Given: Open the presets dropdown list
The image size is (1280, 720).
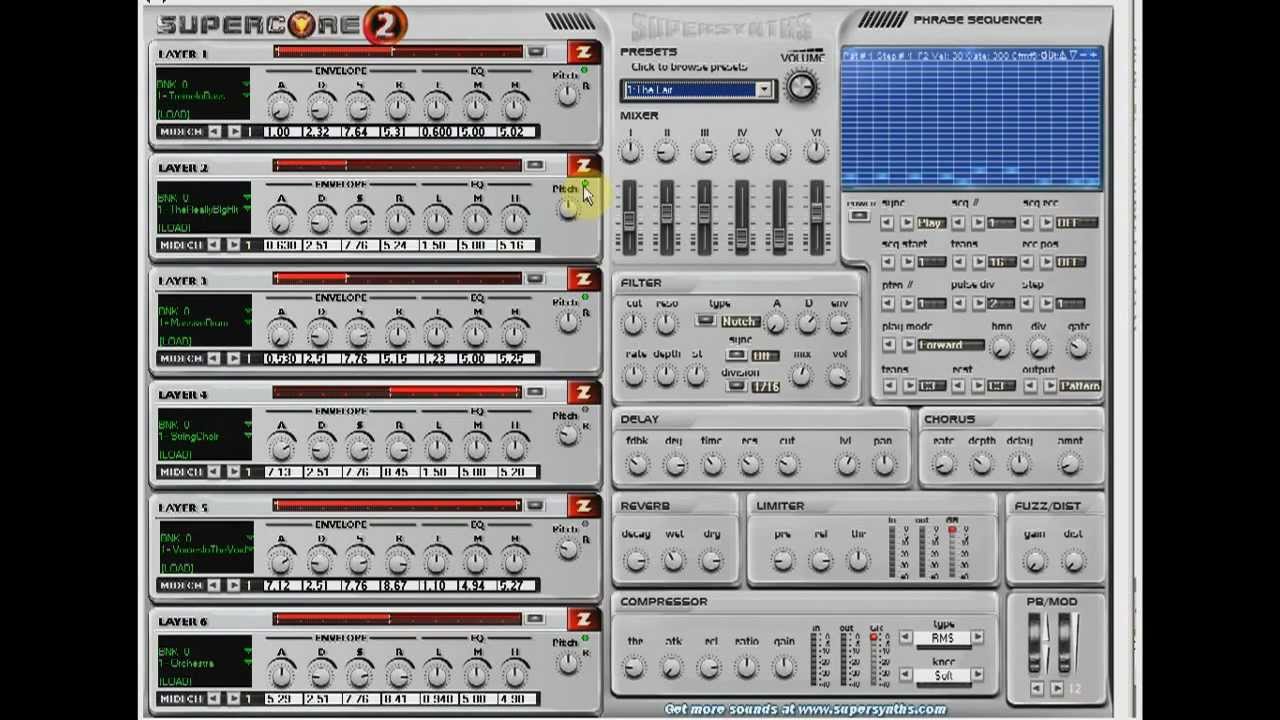Looking at the screenshot, I should (x=764, y=90).
